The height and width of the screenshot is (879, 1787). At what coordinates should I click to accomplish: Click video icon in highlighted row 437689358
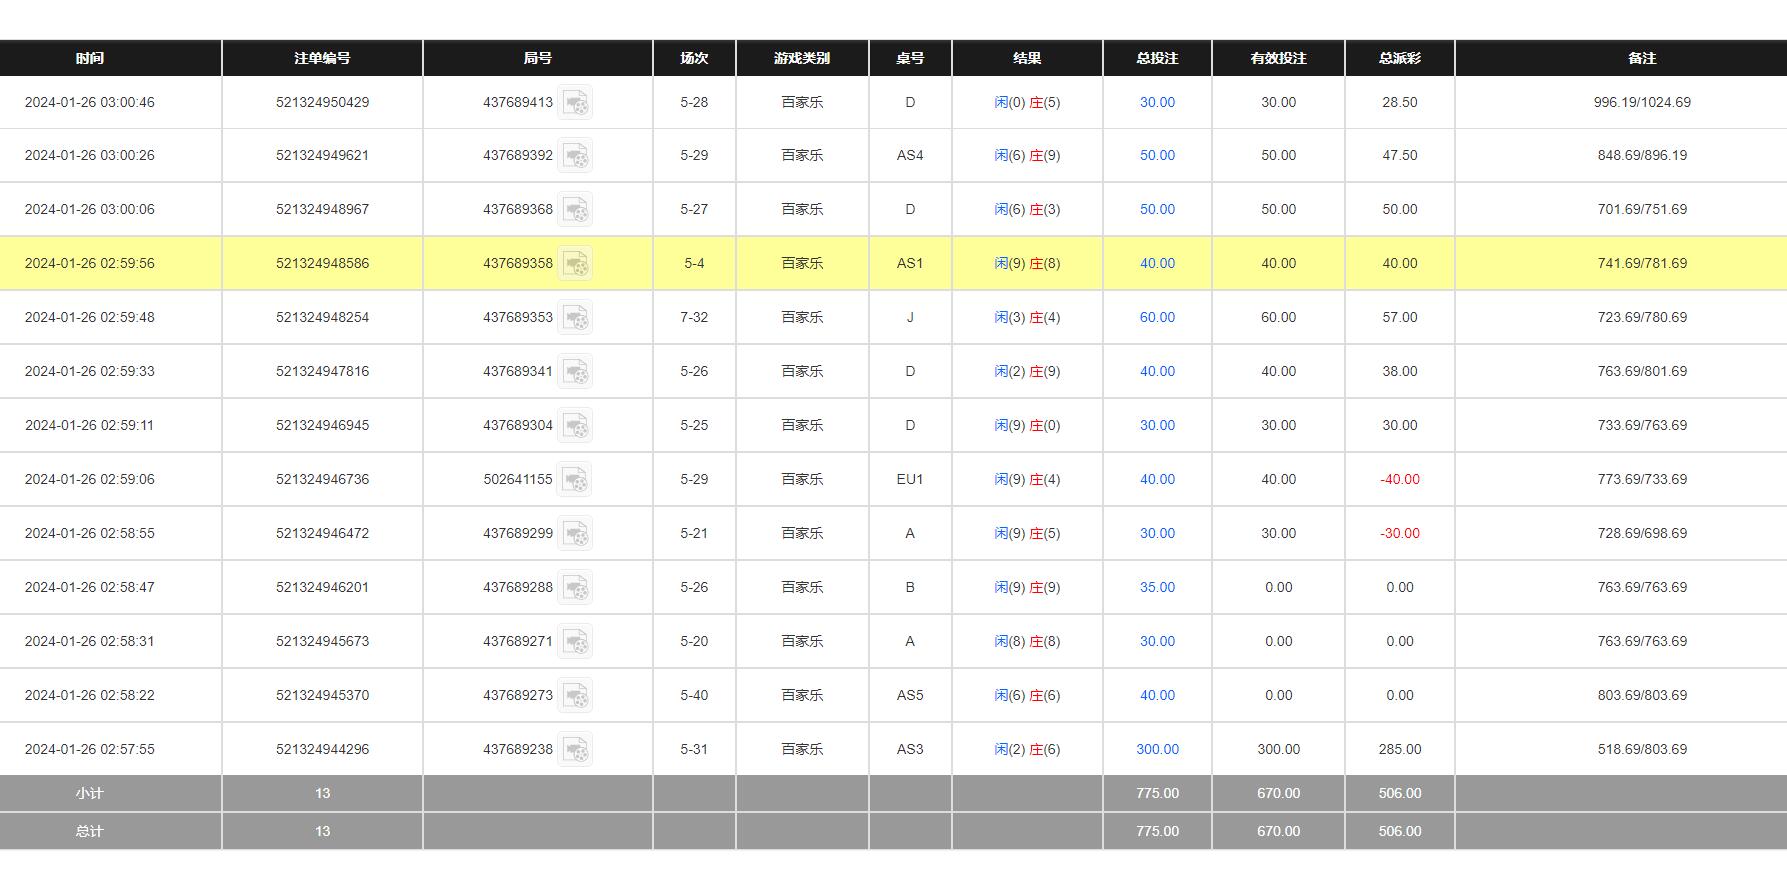[575, 264]
